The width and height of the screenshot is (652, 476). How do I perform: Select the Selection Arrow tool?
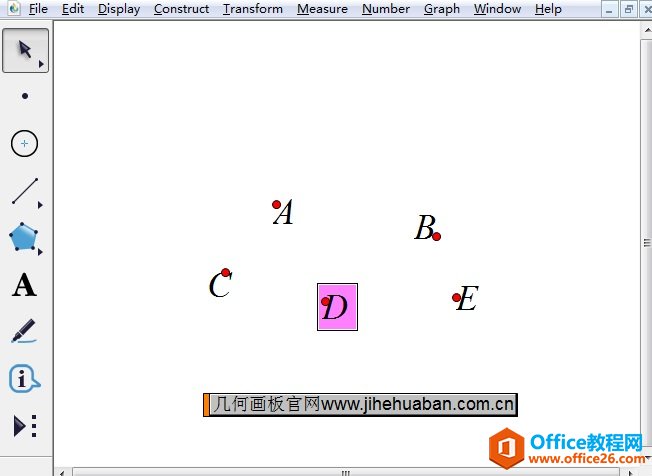[x=25, y=50]
